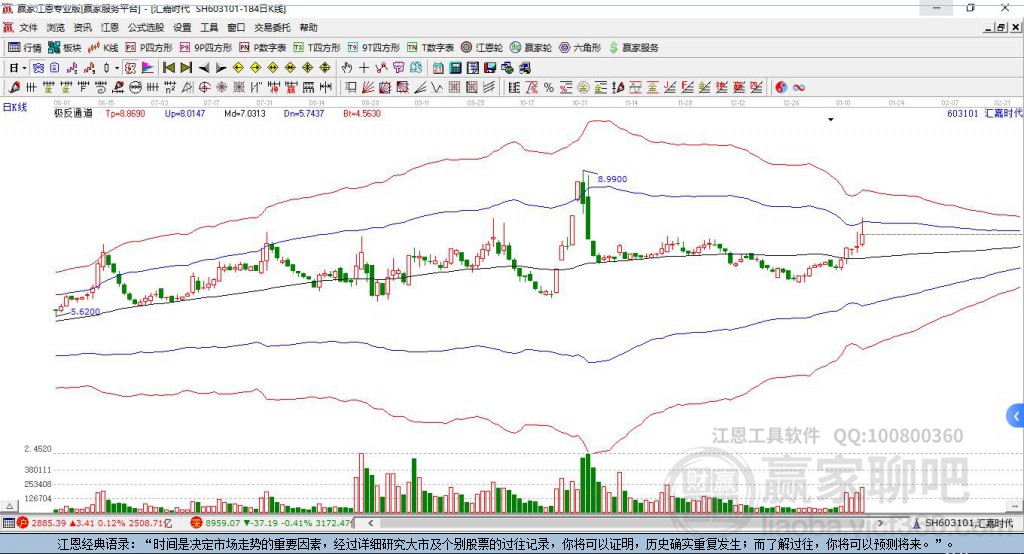Click the red crosshair circle tool

[204, 88]
